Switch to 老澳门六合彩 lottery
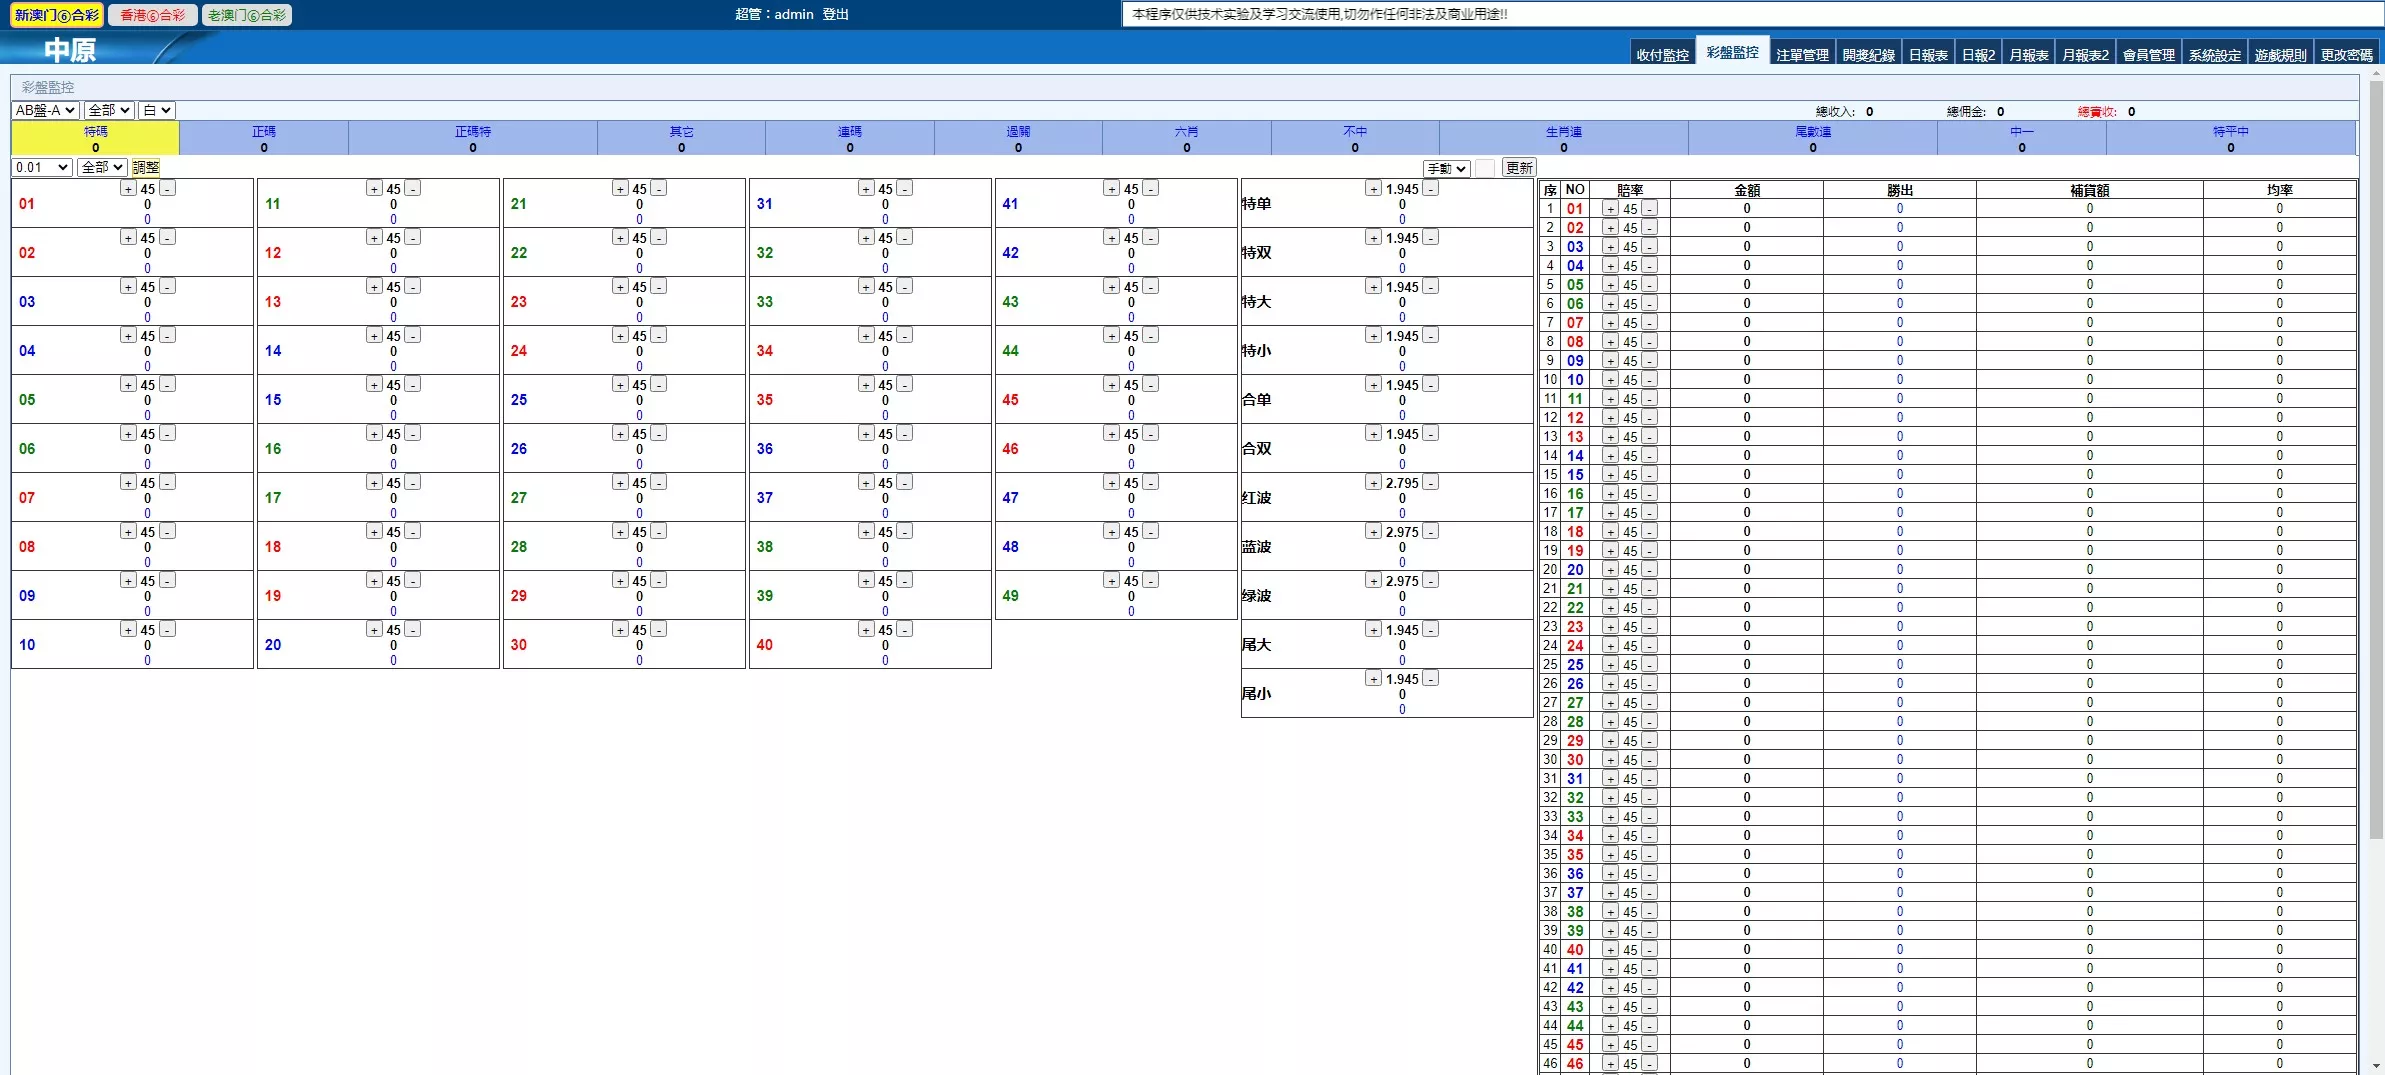 click(247, 15)
